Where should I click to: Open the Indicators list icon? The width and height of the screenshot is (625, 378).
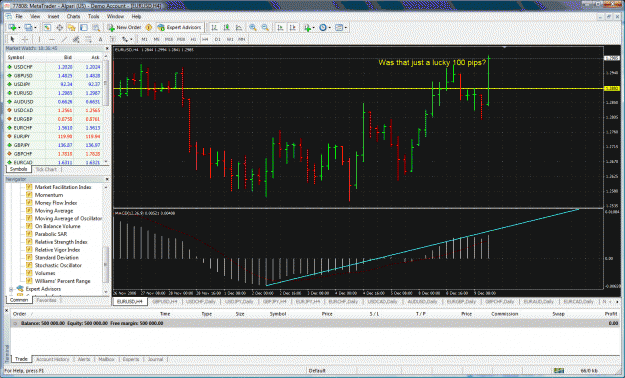(x=307, y=28)
